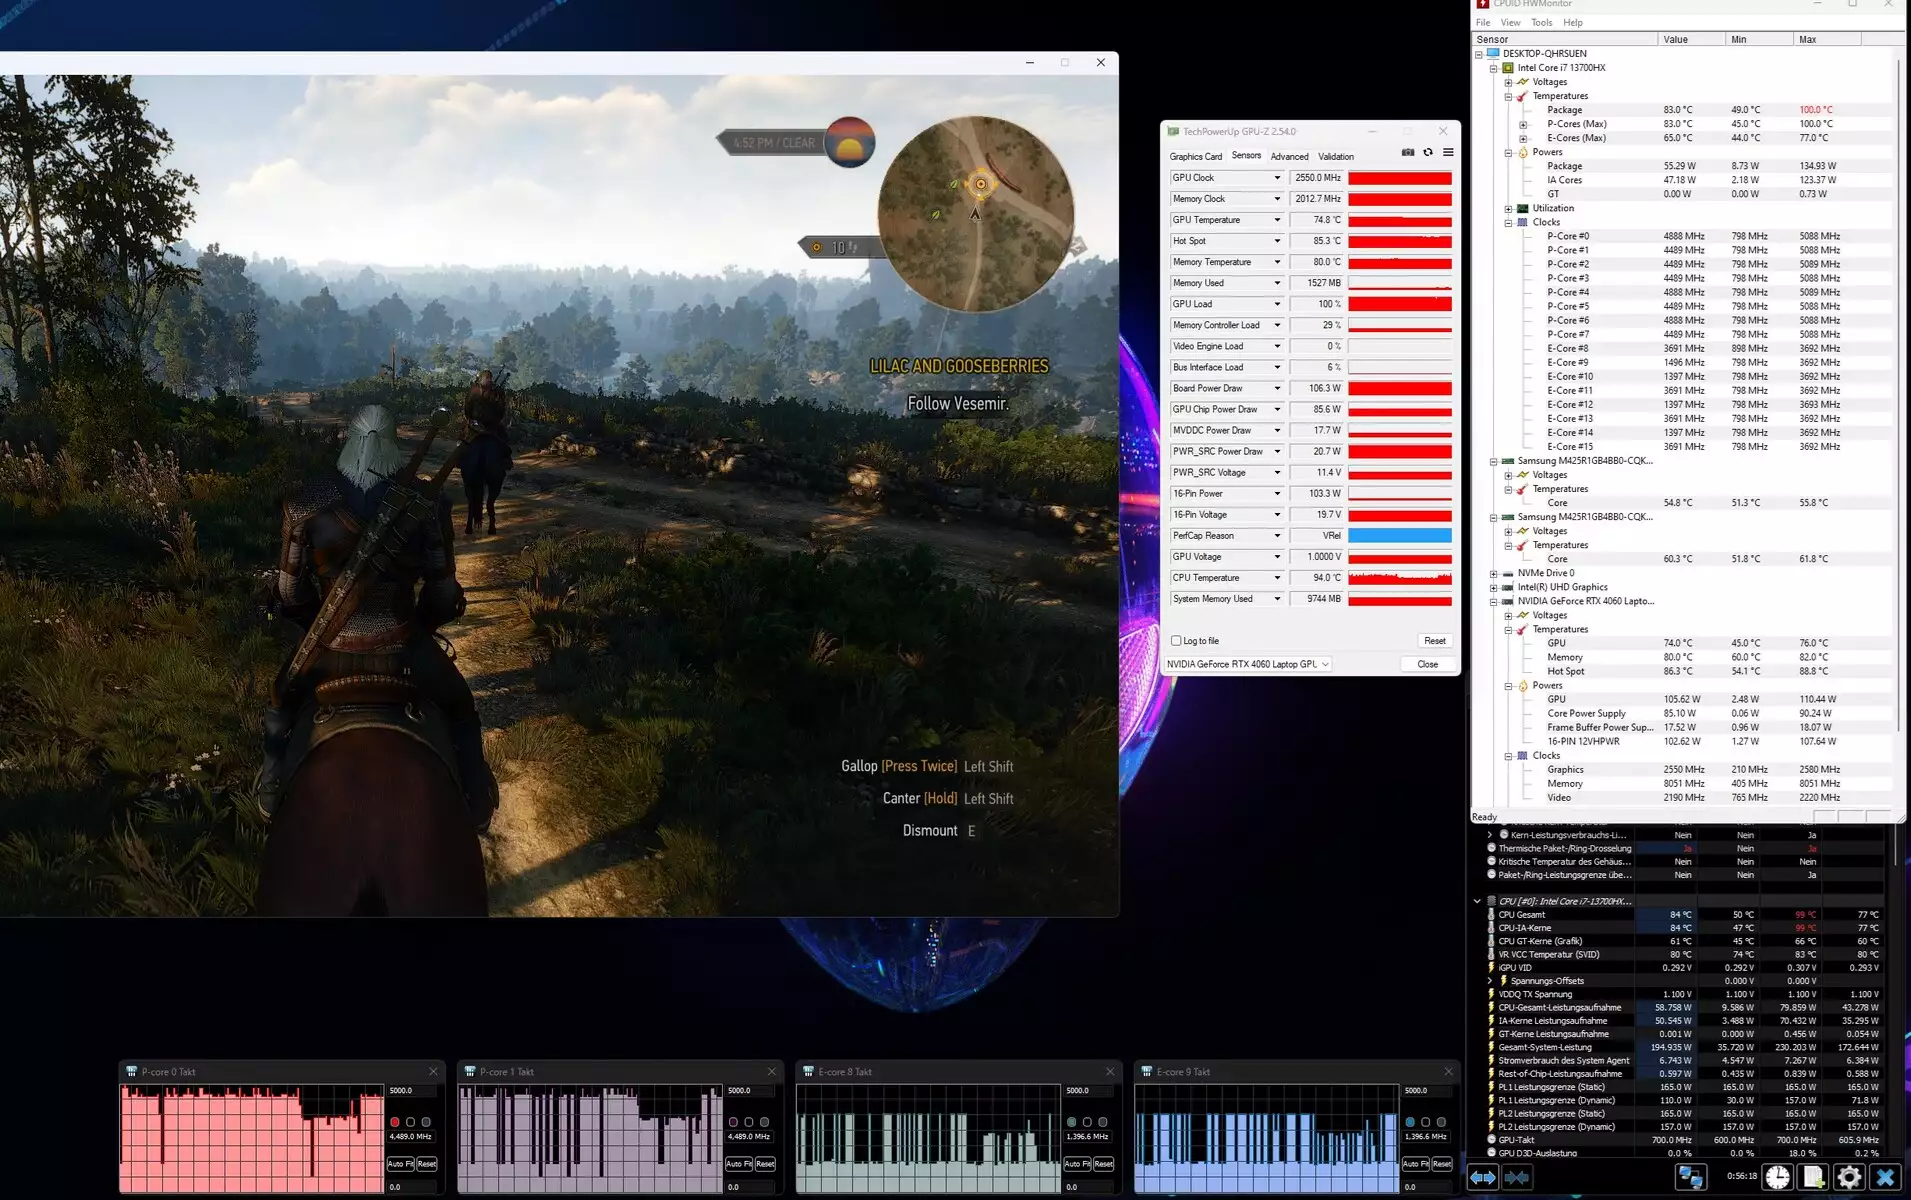Collapse Intel Core i7 13700HX node
The width and height of the screenshot is (1911, 1200).
coord(1494,68)
